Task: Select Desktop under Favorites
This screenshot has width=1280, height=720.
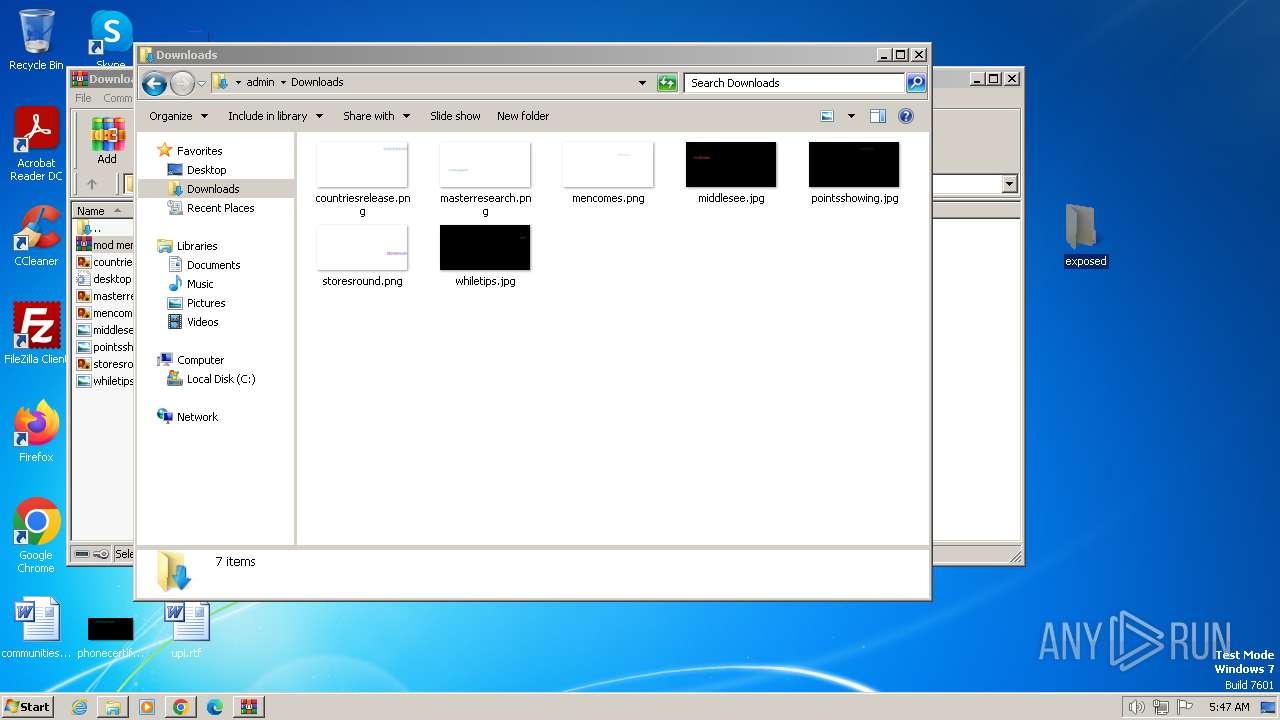Action: pos(206,170)
